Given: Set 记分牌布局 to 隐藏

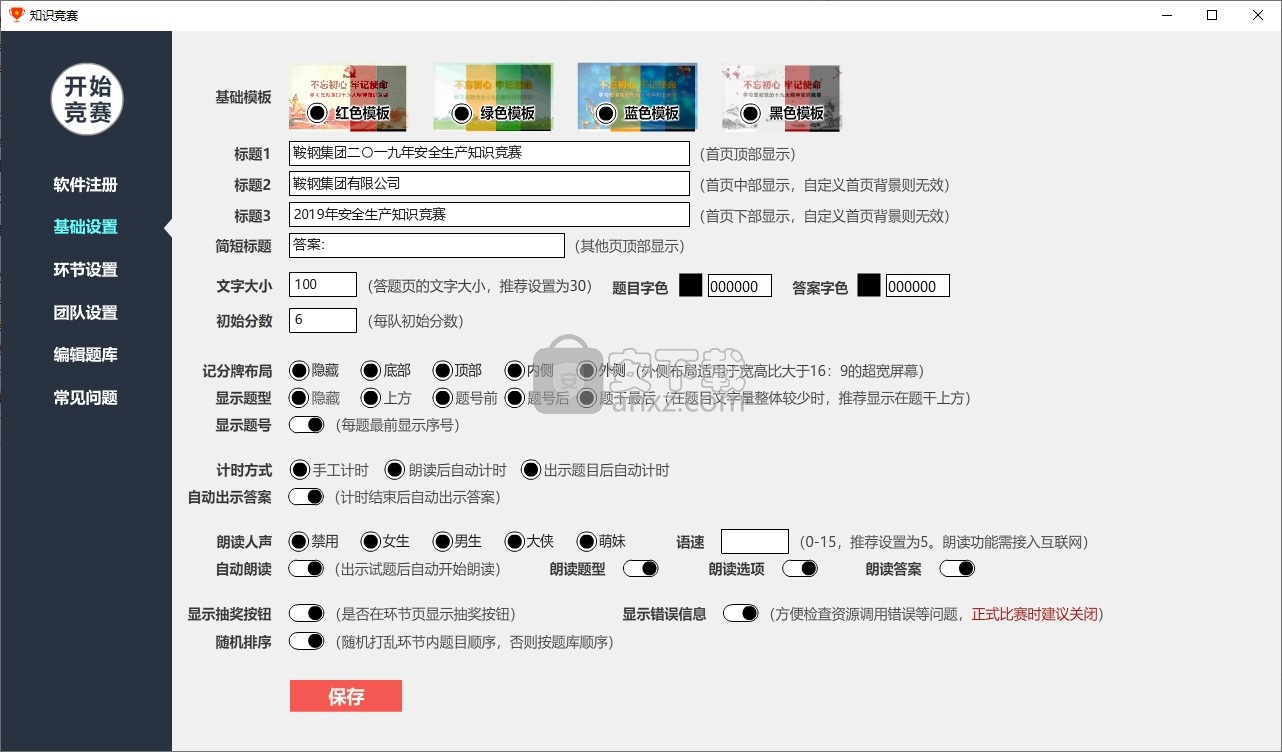Looking at the screenshot, I should [298, 371].
